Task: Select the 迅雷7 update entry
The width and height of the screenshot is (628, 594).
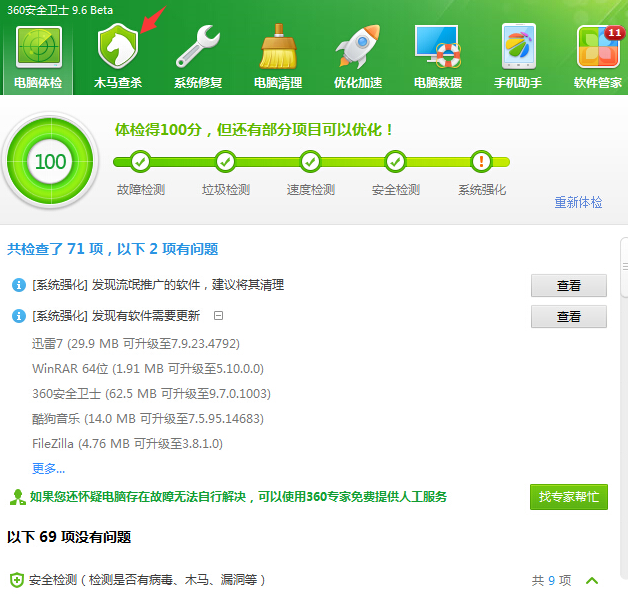Action: 136,344
